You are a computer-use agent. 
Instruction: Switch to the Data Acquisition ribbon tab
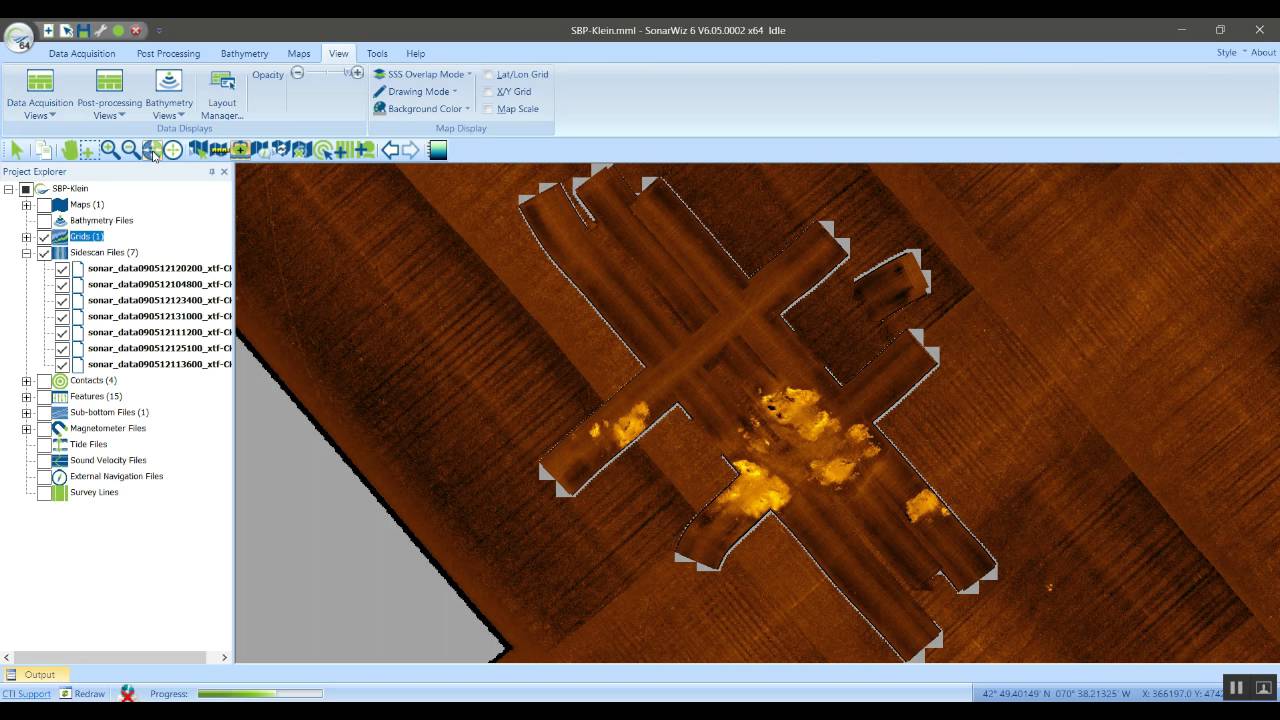82,54
